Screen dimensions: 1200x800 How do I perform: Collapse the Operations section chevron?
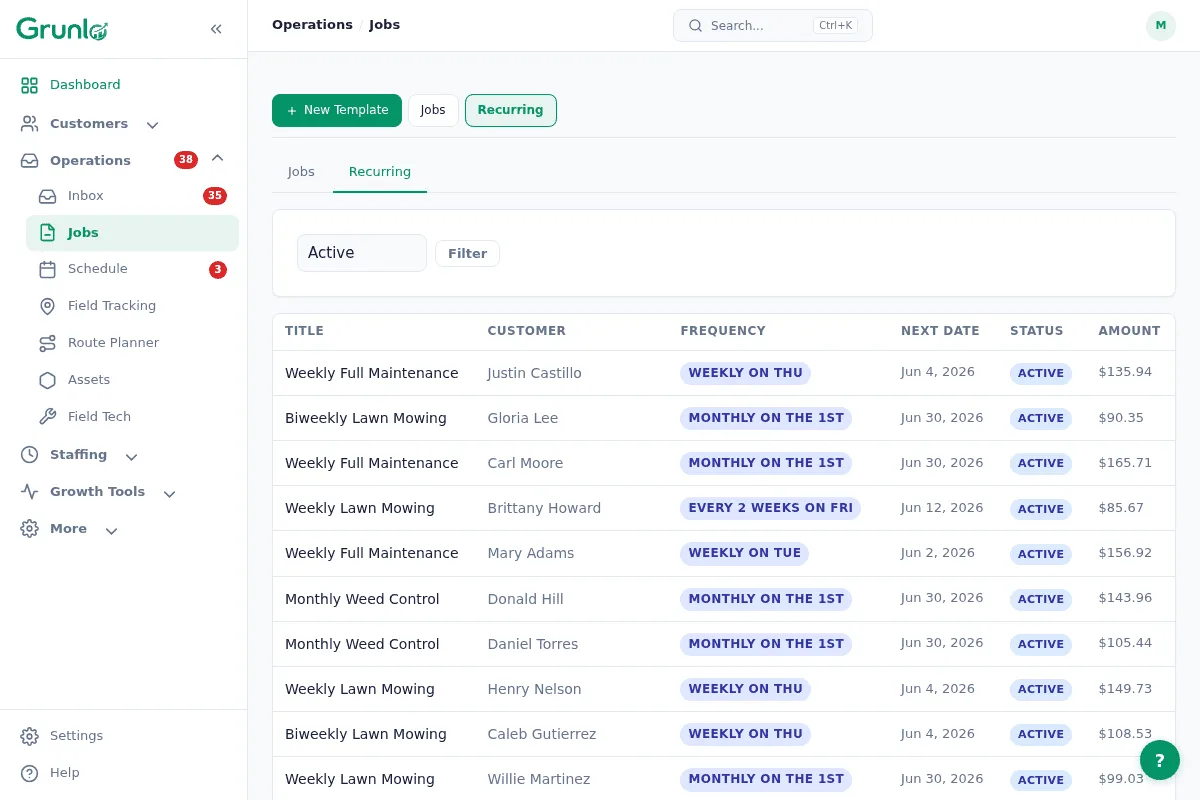(217, 159)
